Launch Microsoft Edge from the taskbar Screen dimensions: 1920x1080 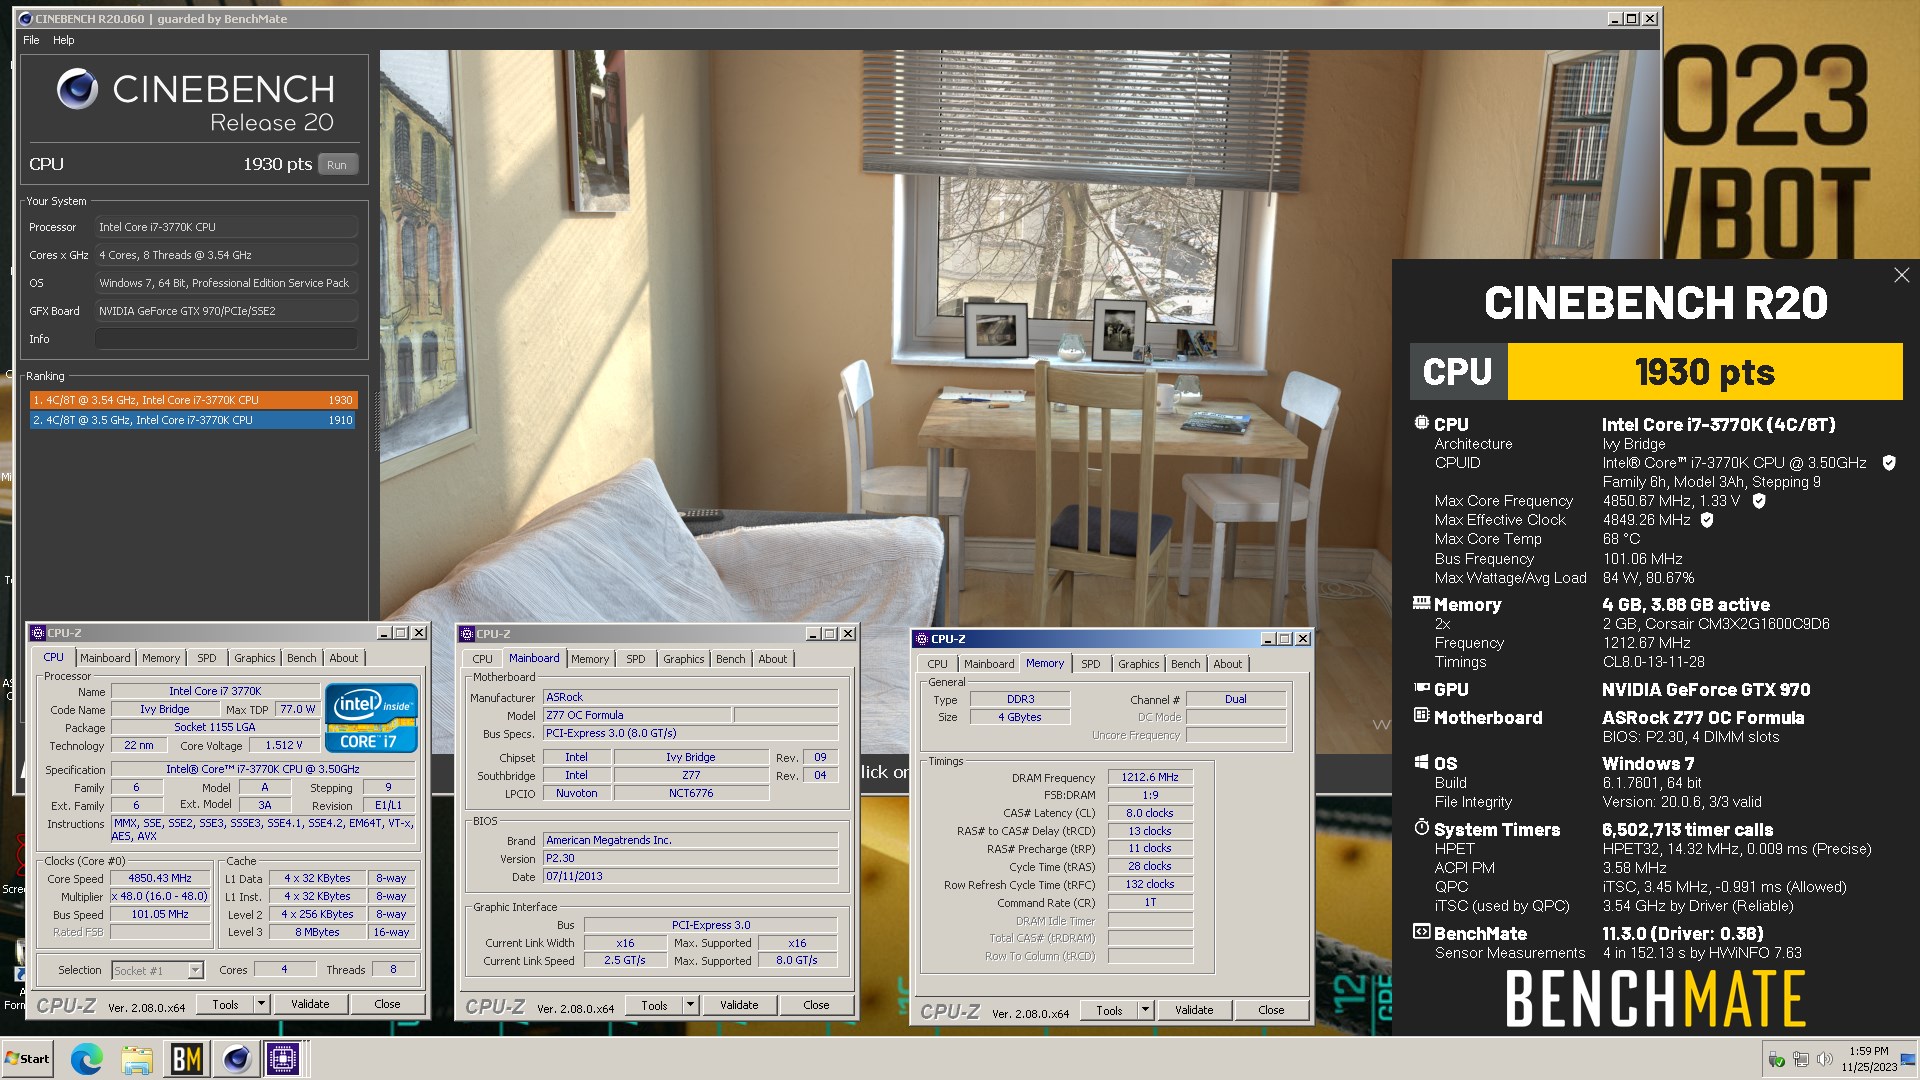click(86, 1059)
